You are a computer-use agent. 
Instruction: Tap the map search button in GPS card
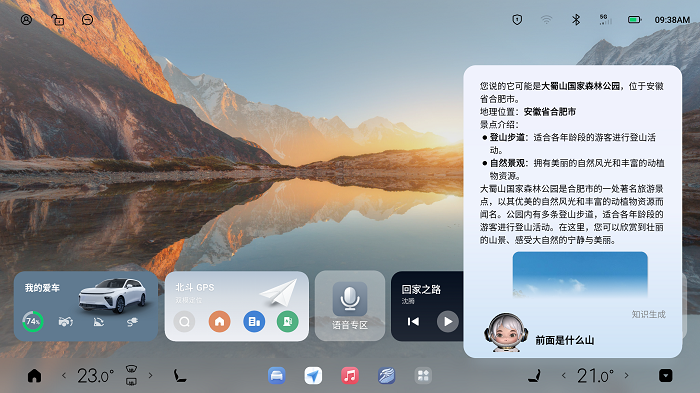click(184, 322)
